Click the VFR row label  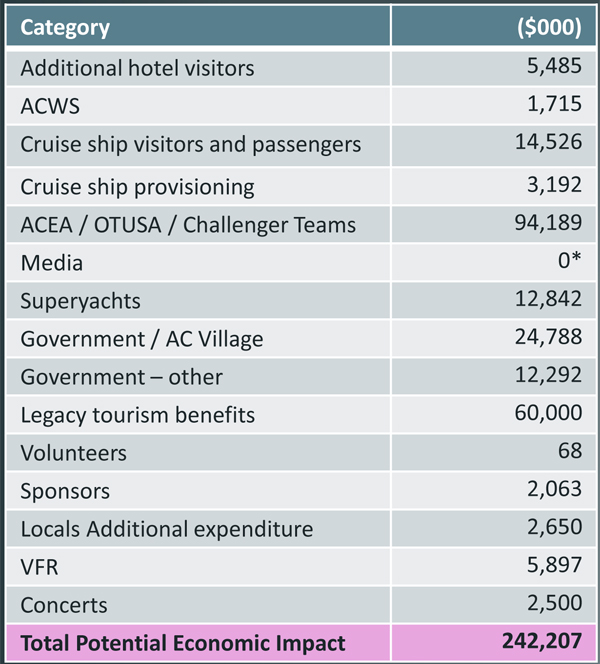point(39,567)
